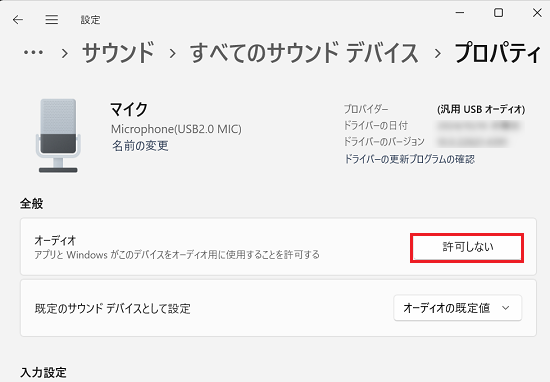This screenshot has height=382, width=550.
Task: Go back using the arrow icon
Action: coord(18,20)
